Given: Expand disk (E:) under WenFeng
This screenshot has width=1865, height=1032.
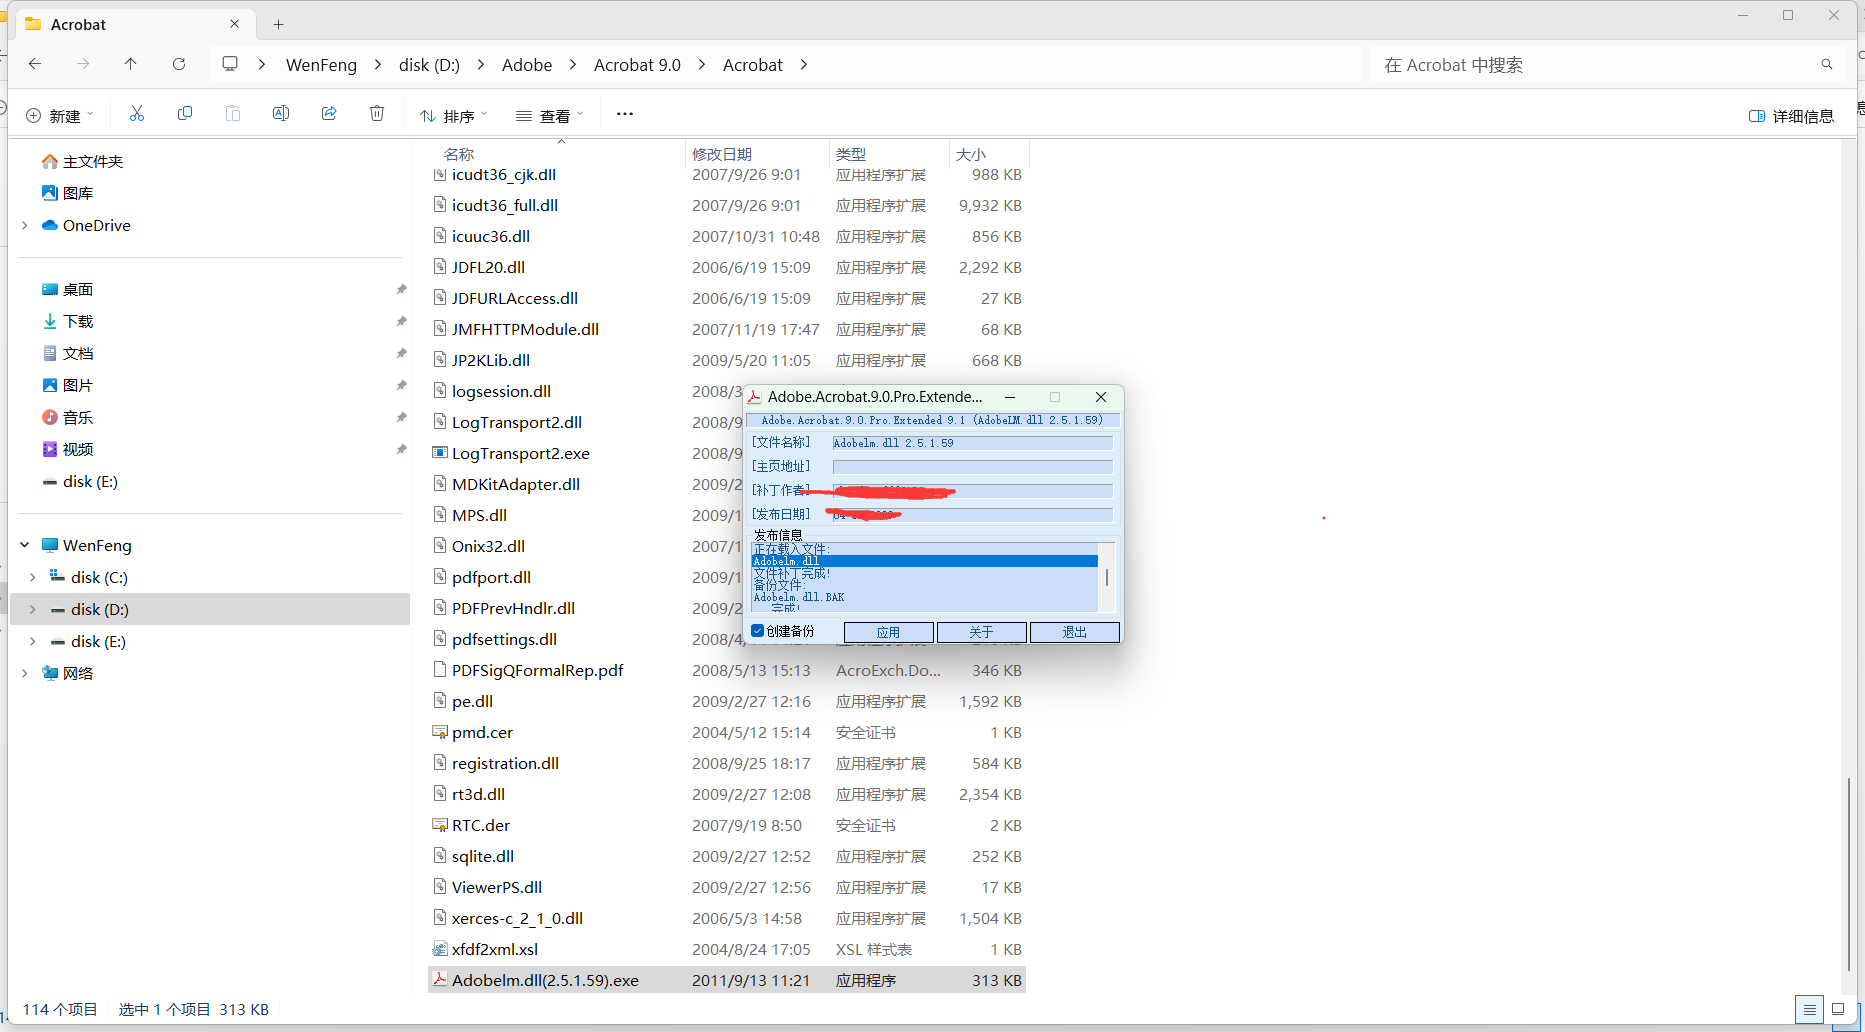Looking at the screenshot, I should pos(33,641).
